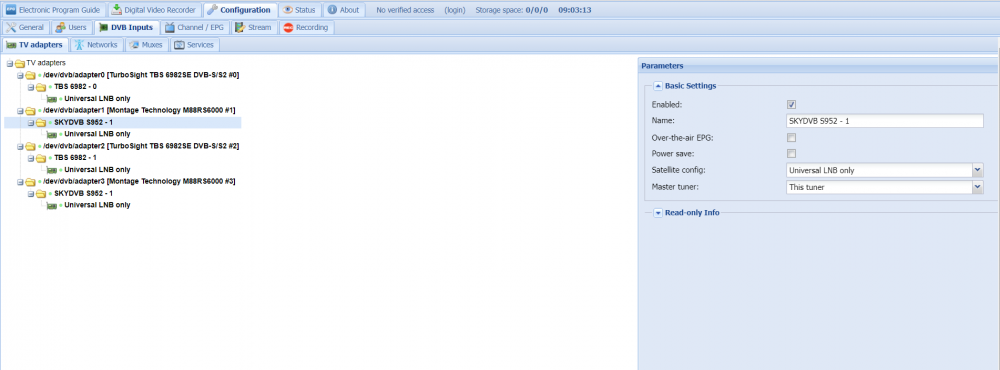Click the folder icon of TV adapters root

20,63
